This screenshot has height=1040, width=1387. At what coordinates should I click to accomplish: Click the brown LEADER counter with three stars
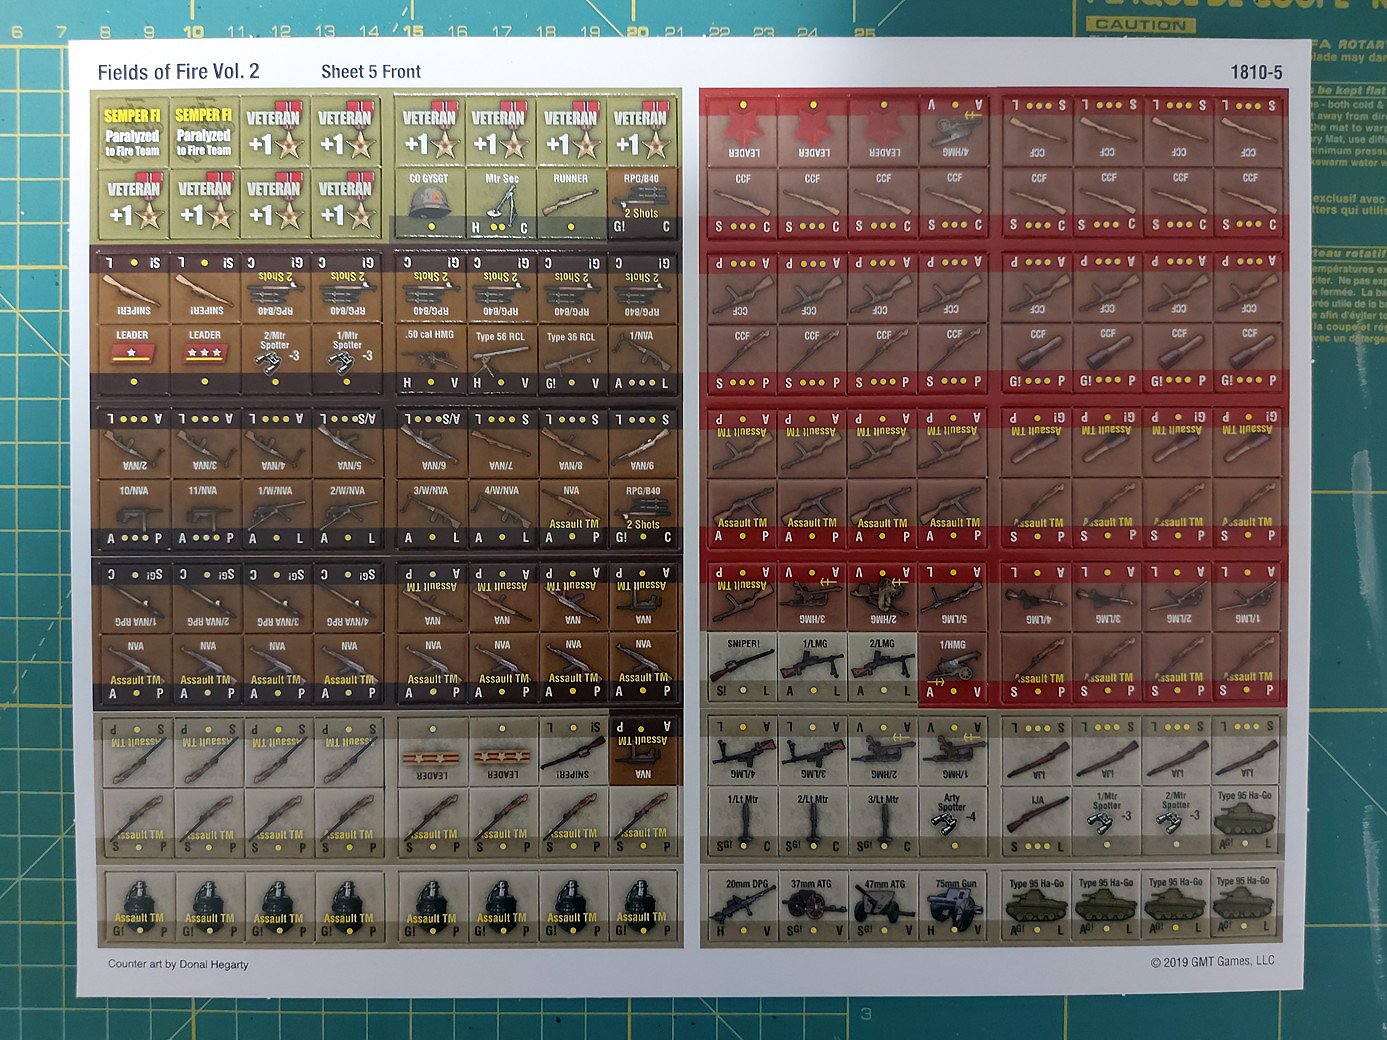pyautogui.click(x=205, y=360)
